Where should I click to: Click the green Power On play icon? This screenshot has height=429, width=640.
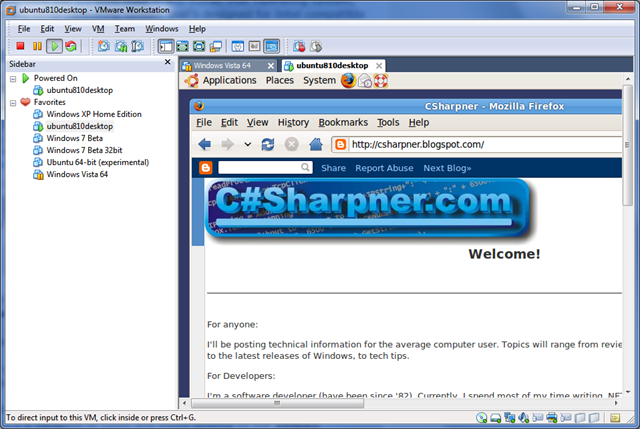[54, 46]
